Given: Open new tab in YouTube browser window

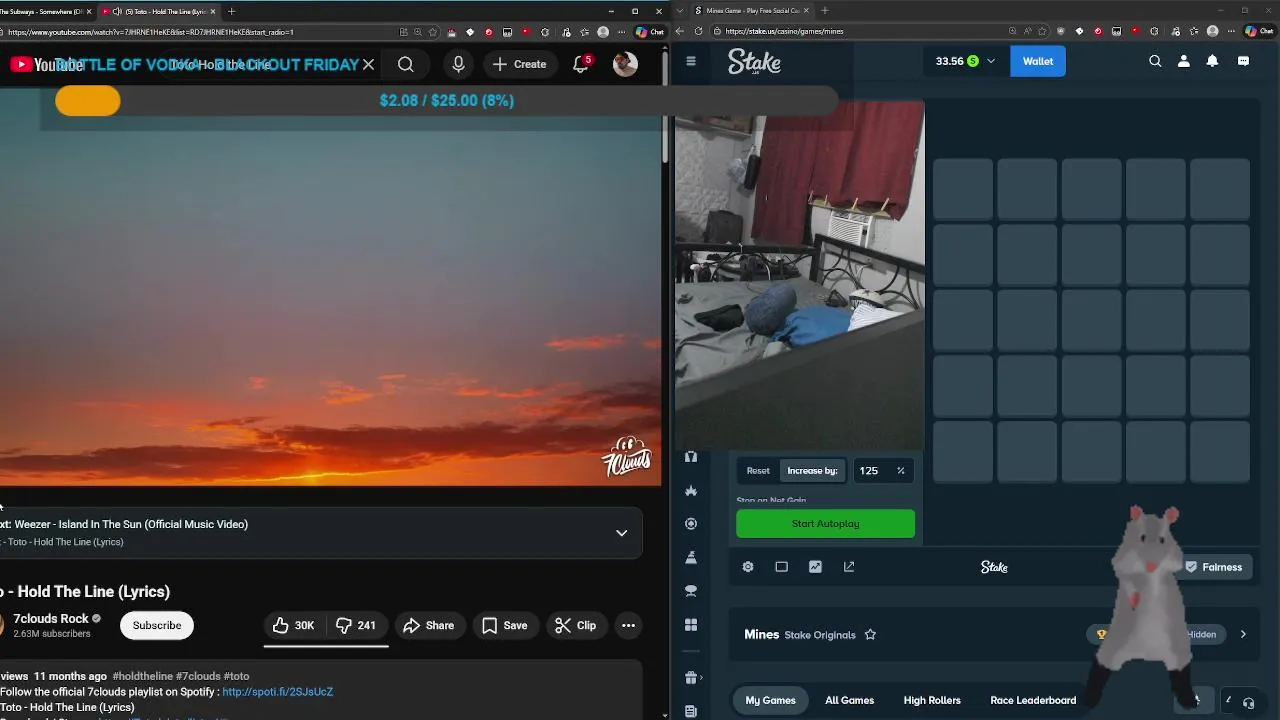Looking at the screenshot, I should pos(231,11).
